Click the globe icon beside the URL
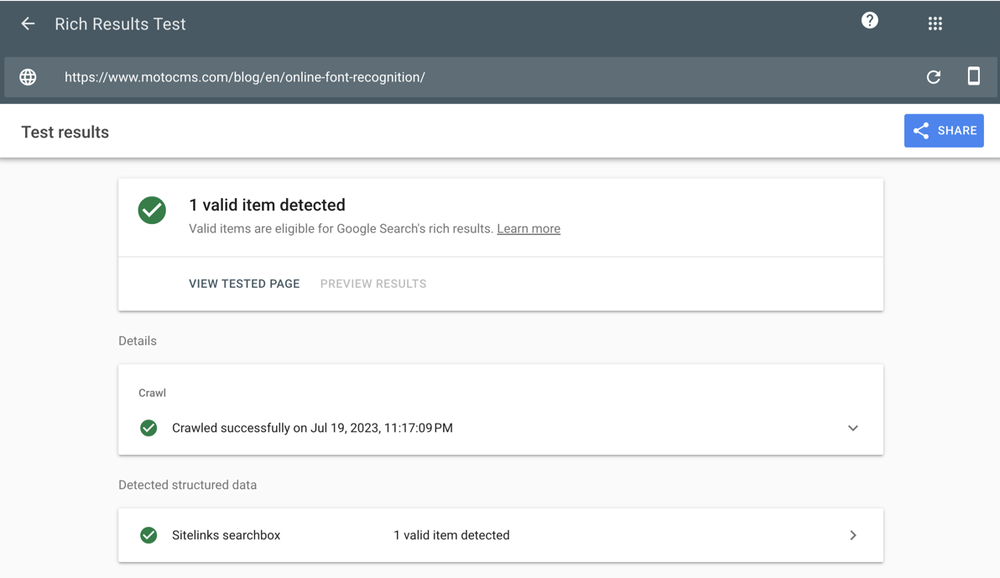This screenshot has width=1000, height=578. pyautogui.click(x=28, y=77)
